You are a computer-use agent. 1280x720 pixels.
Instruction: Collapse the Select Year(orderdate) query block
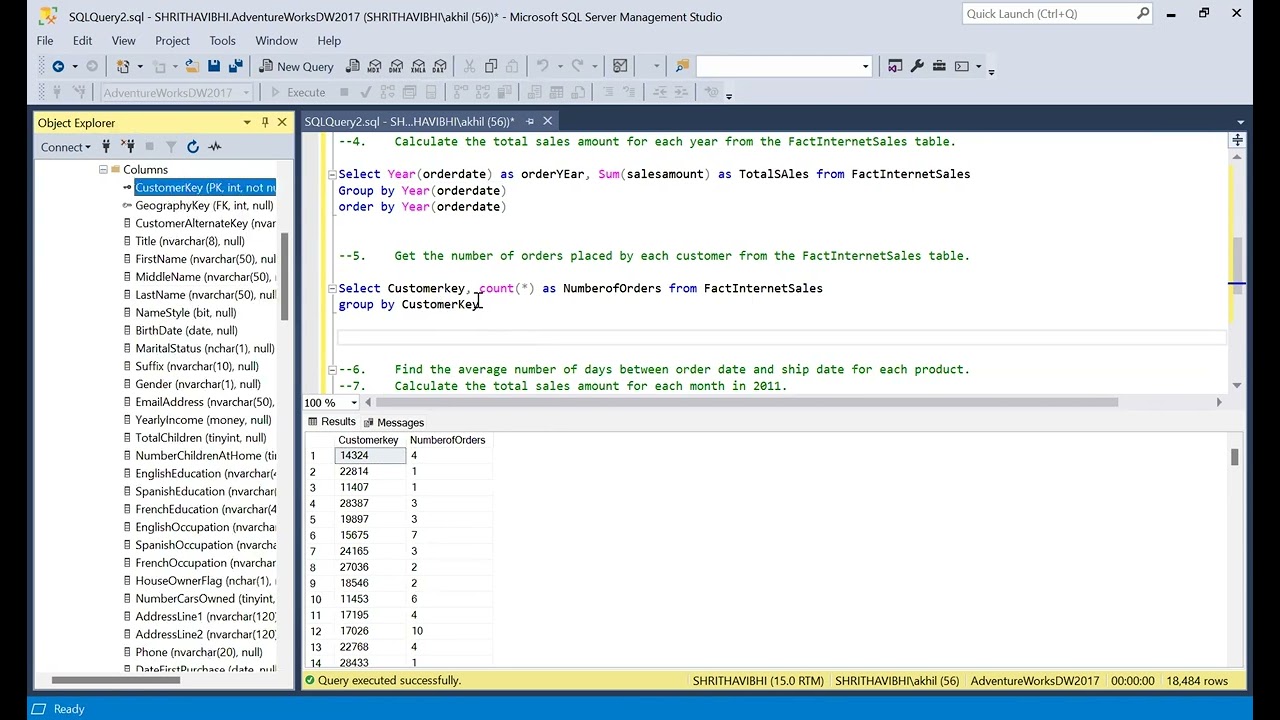tap(331, 174)
